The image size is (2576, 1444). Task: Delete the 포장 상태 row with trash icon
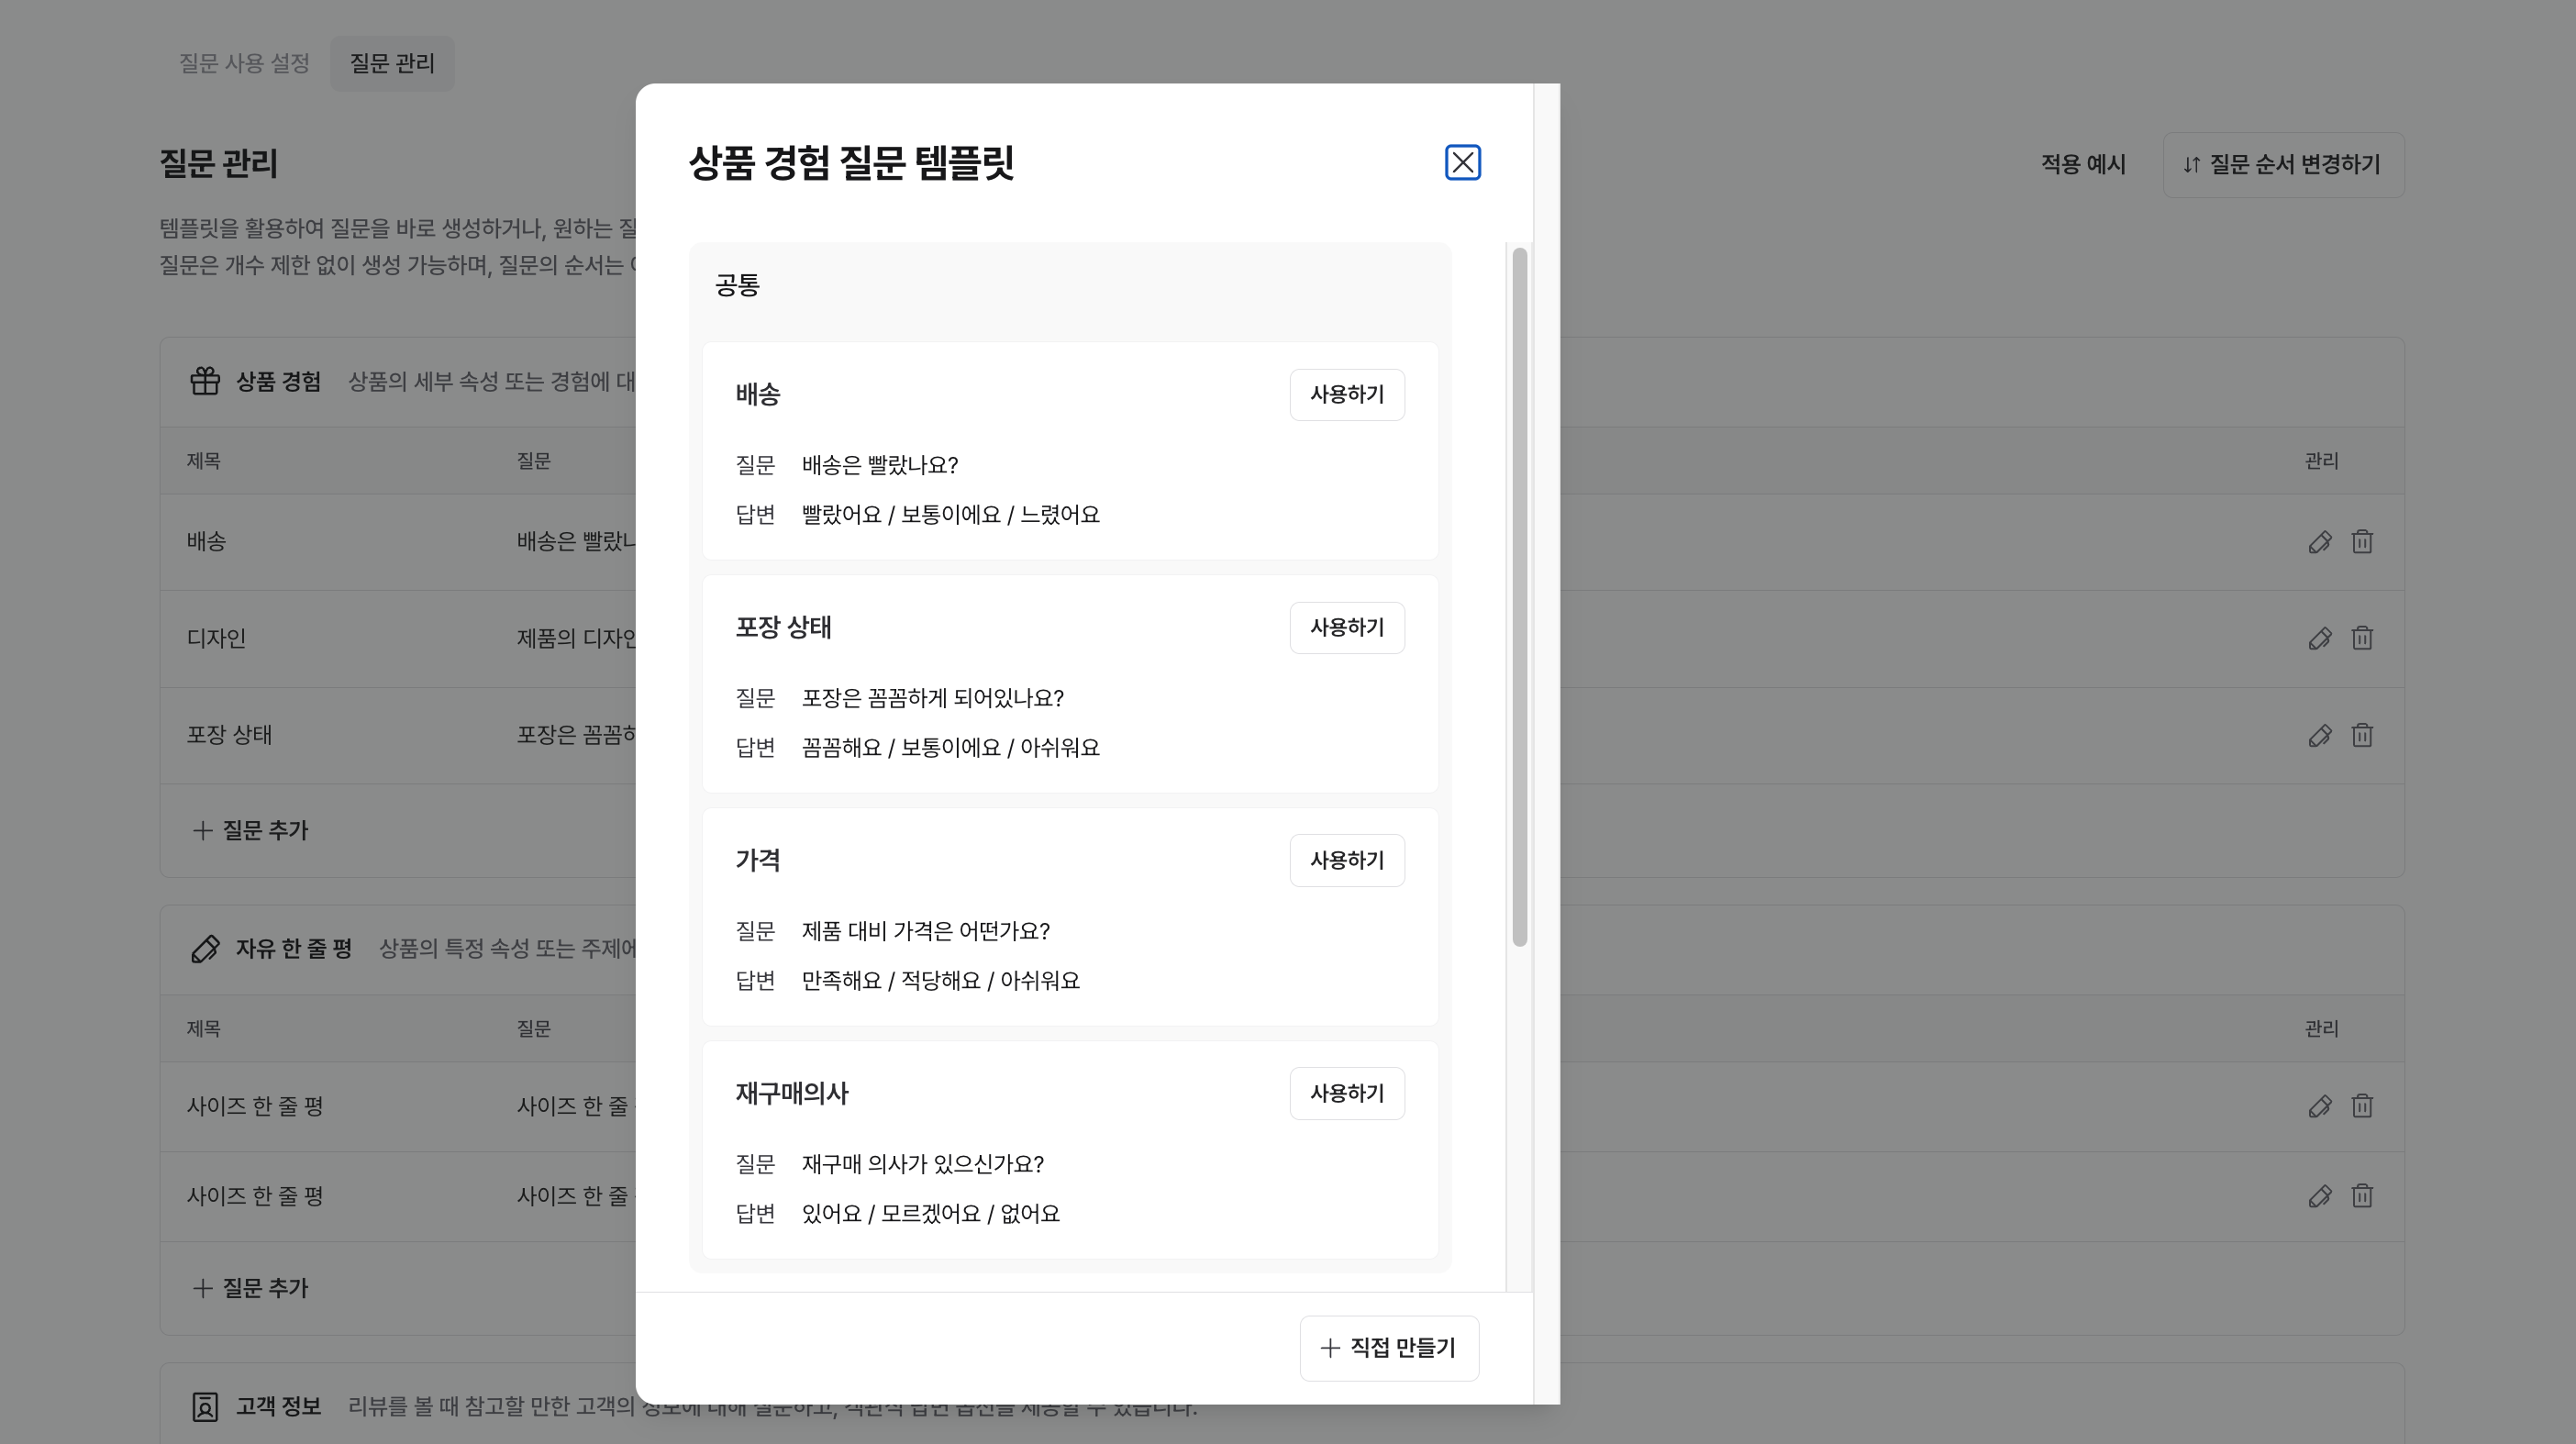[x=2362, y=735]
